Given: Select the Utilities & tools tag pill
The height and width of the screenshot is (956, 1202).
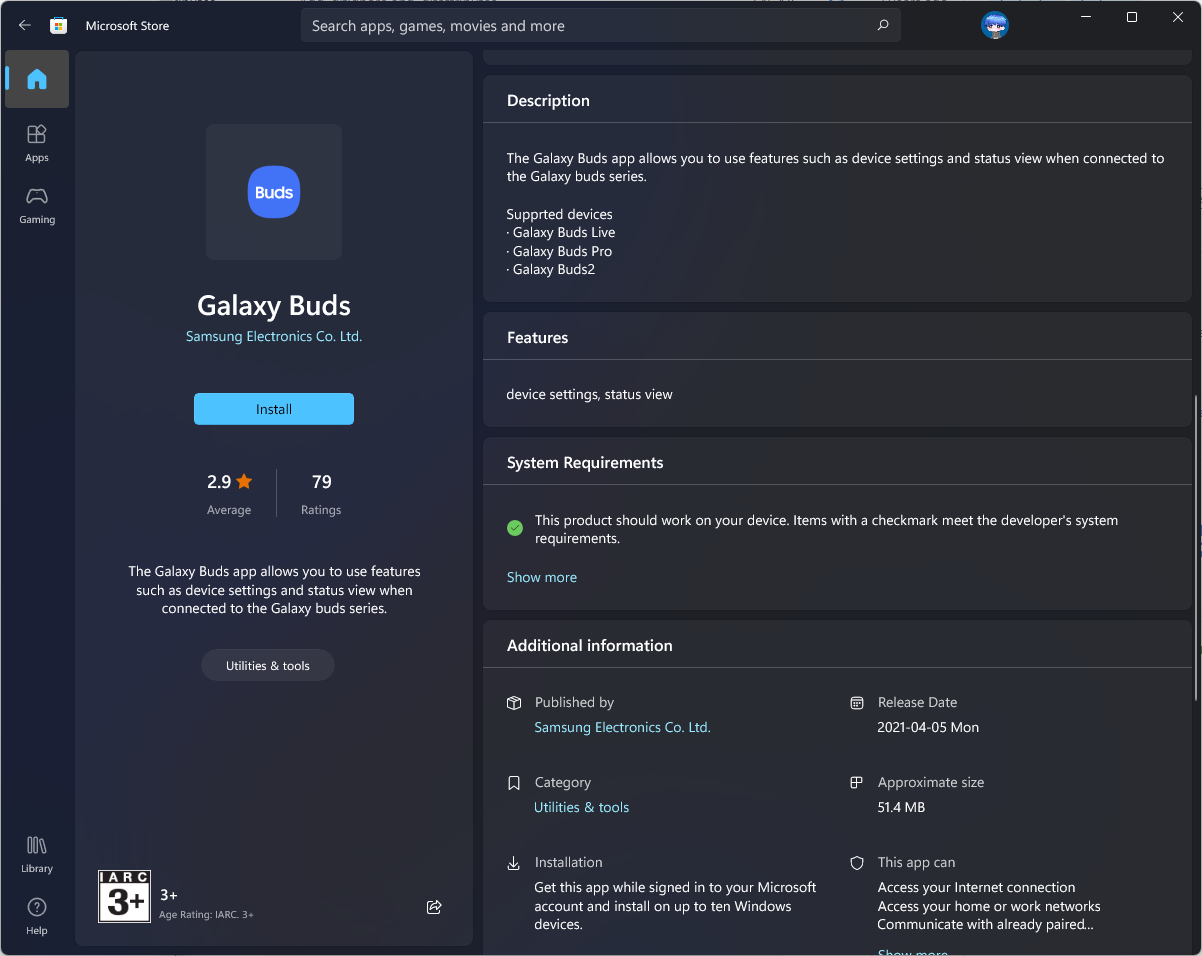Looking at the screenshot, I should pos(268,666).
